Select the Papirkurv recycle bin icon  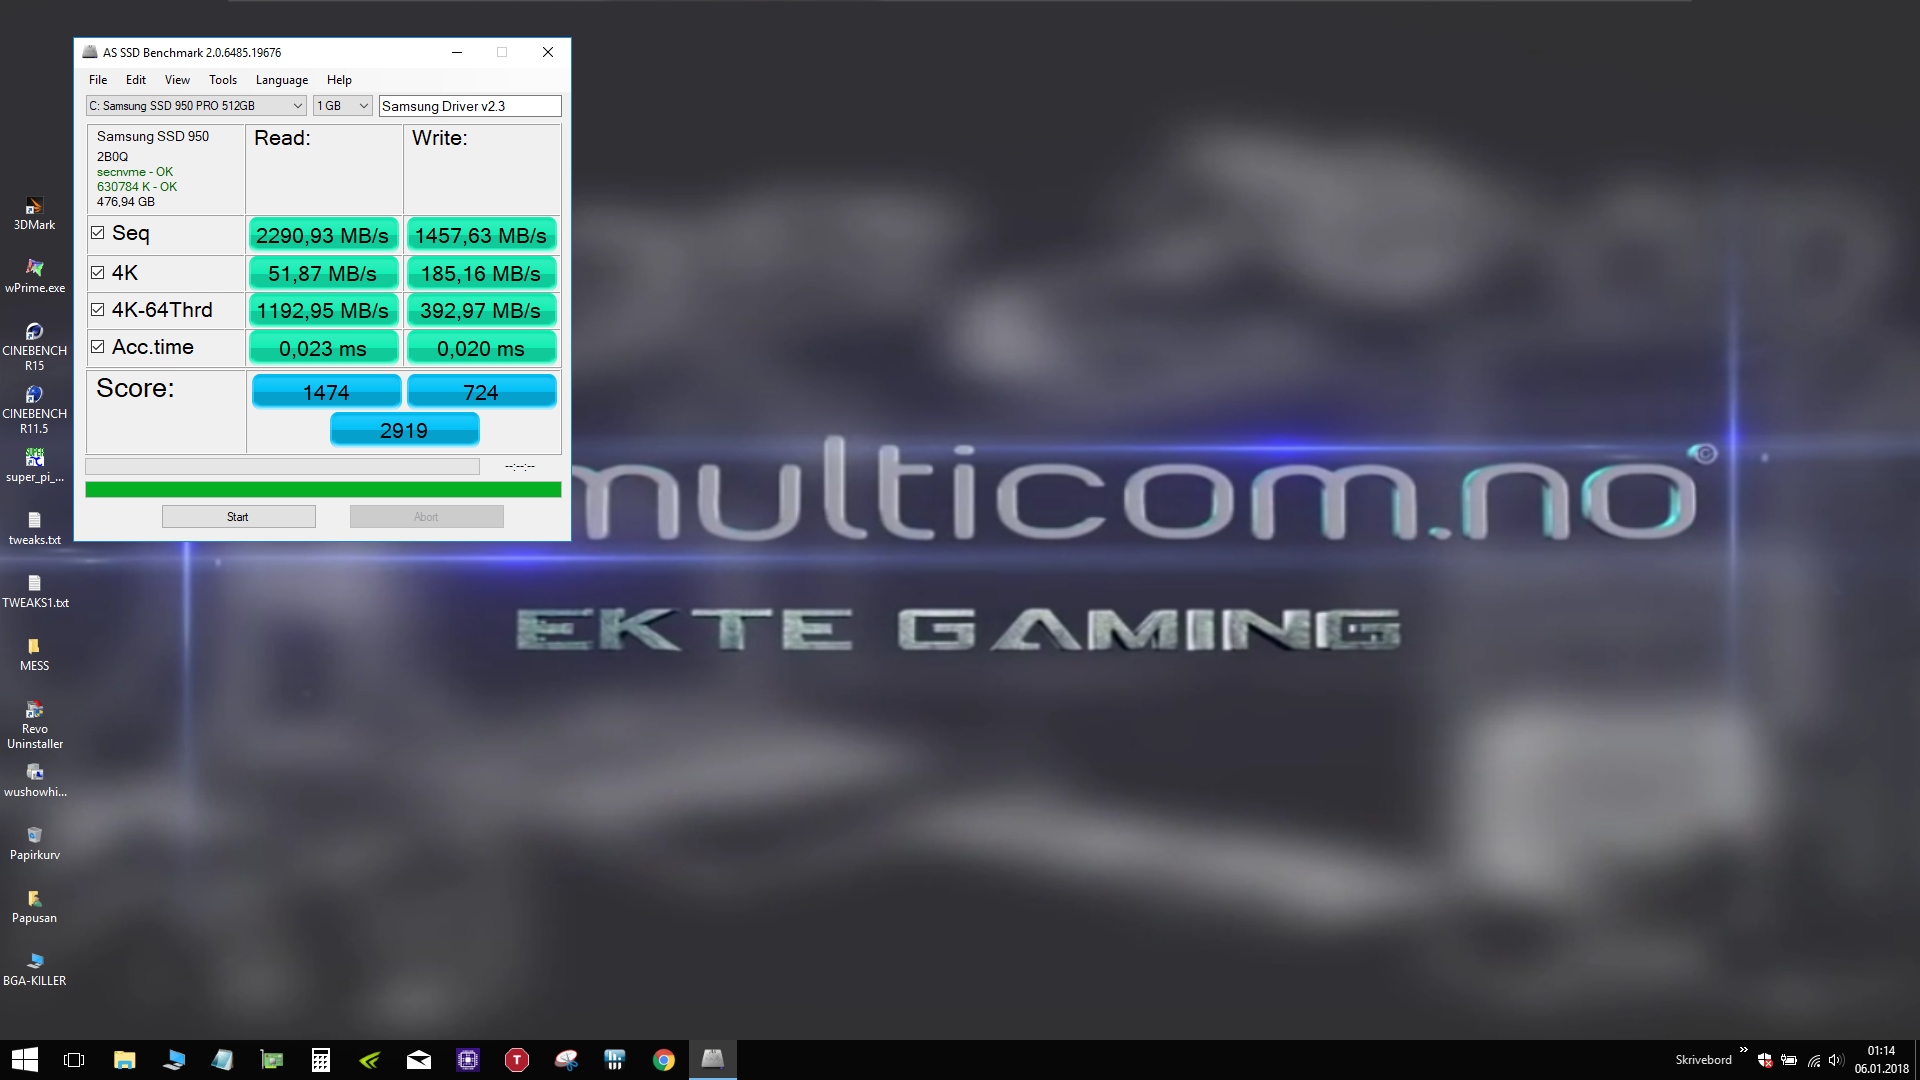[x=34, y=844]
